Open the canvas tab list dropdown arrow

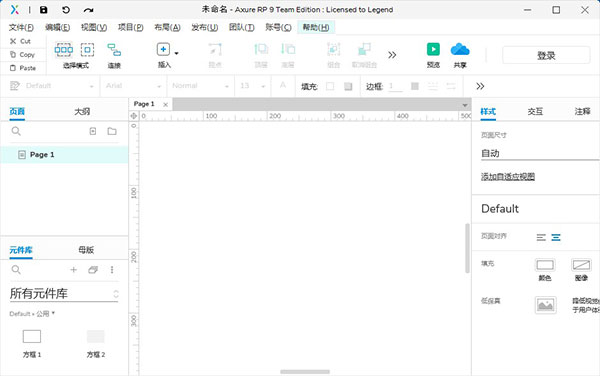[x=465, y=105]
